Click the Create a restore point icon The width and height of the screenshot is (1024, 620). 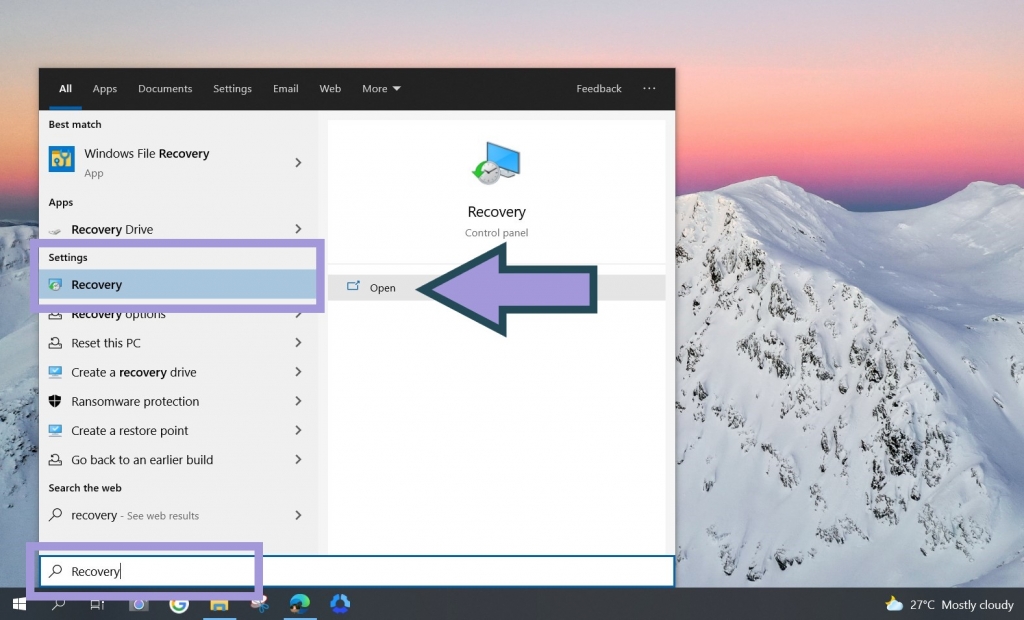click(x=55, y=430)
